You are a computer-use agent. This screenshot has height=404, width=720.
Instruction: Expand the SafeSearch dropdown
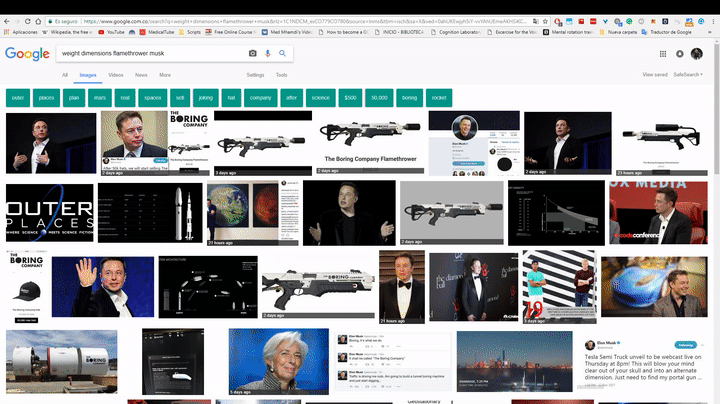(x=687, y=74)
